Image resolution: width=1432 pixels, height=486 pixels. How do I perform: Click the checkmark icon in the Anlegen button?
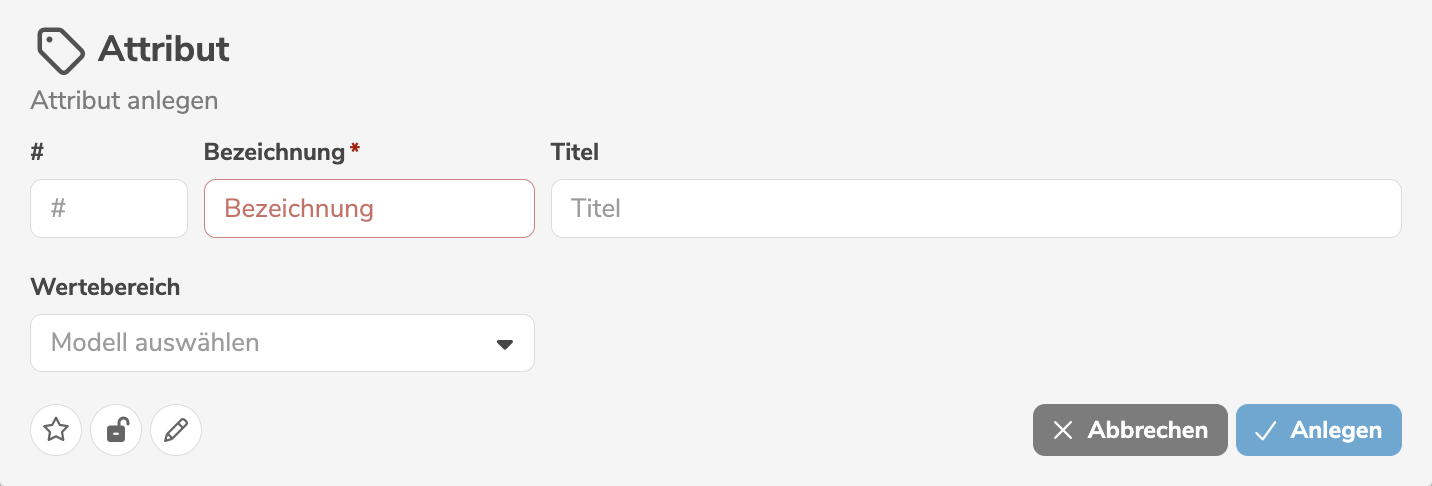pos(1266,430)
